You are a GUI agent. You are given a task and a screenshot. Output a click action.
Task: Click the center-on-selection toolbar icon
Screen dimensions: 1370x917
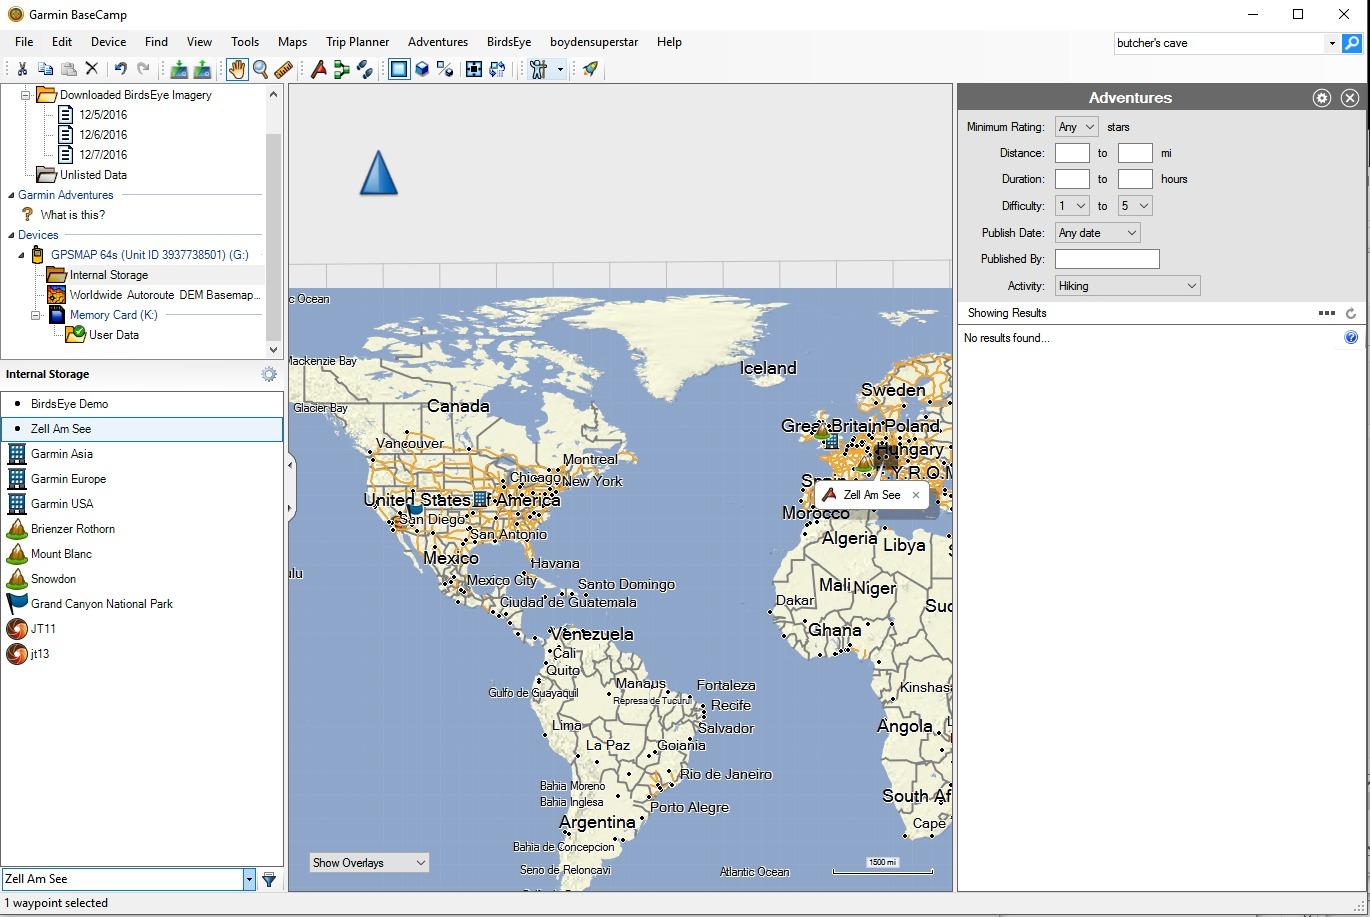pos(474,69)
